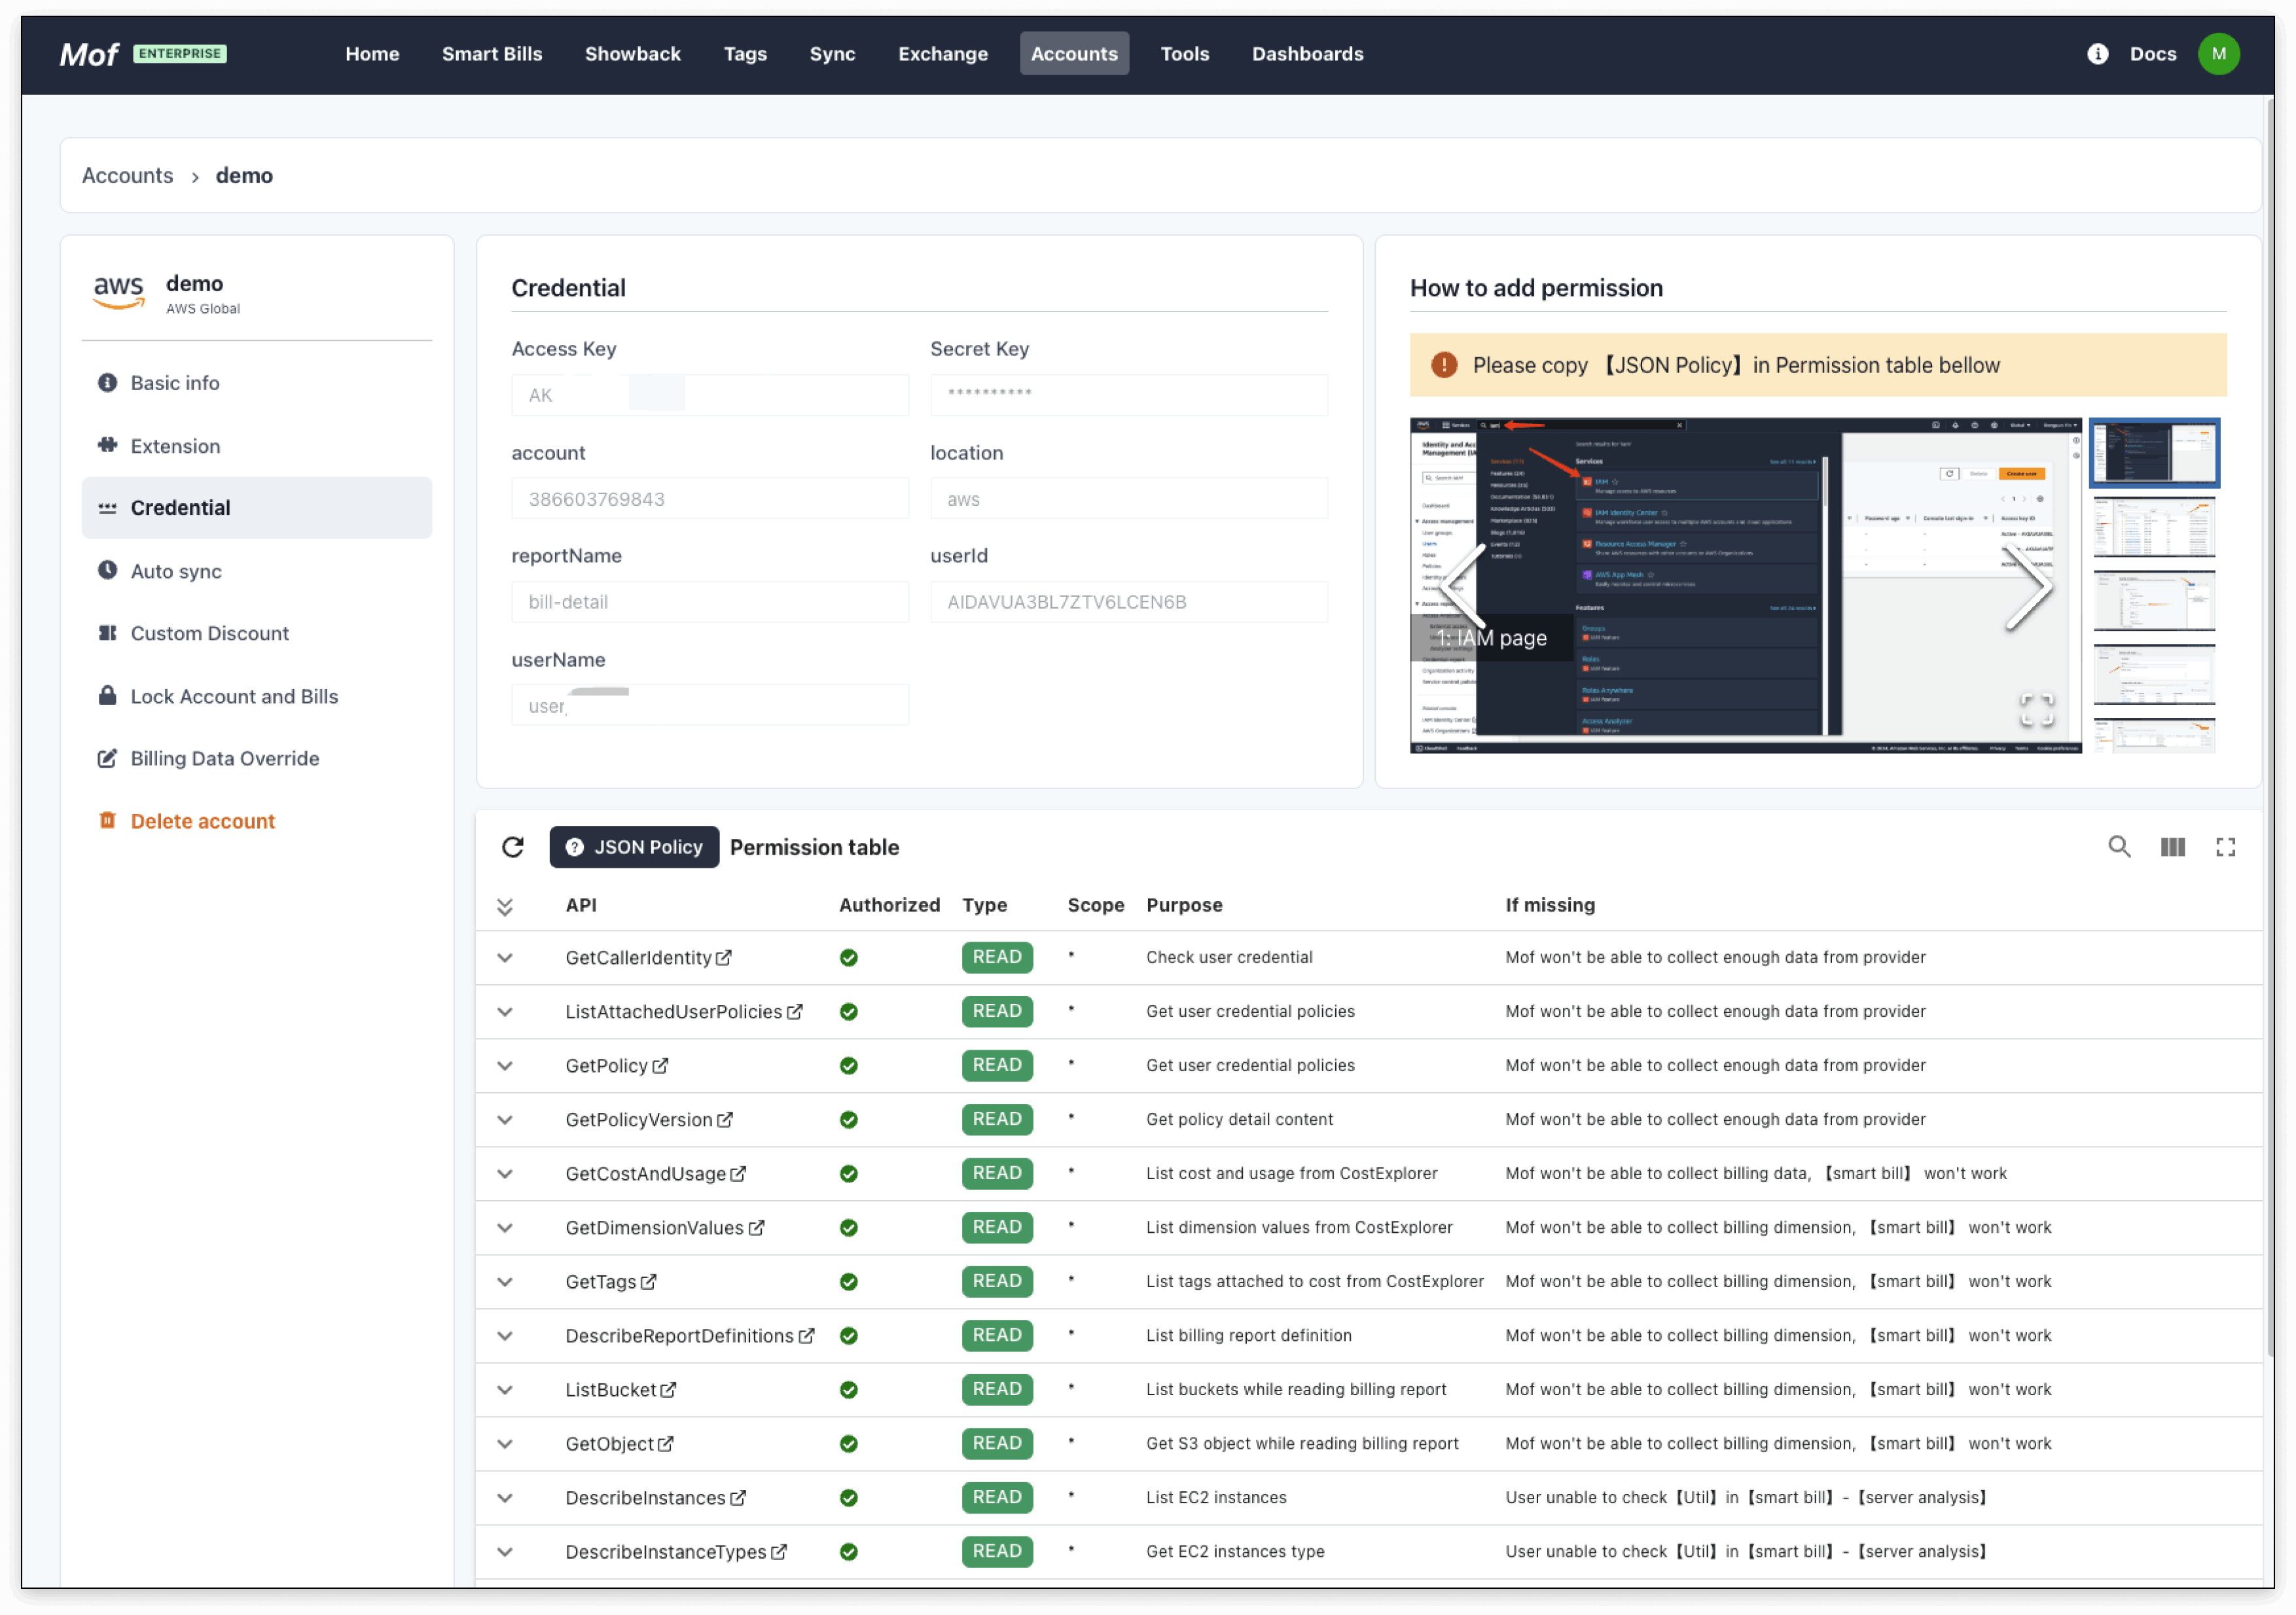Open DescribeInstanceTypes external link icon
The height and width of the screenshot is (1615, 2296).
779,1552
